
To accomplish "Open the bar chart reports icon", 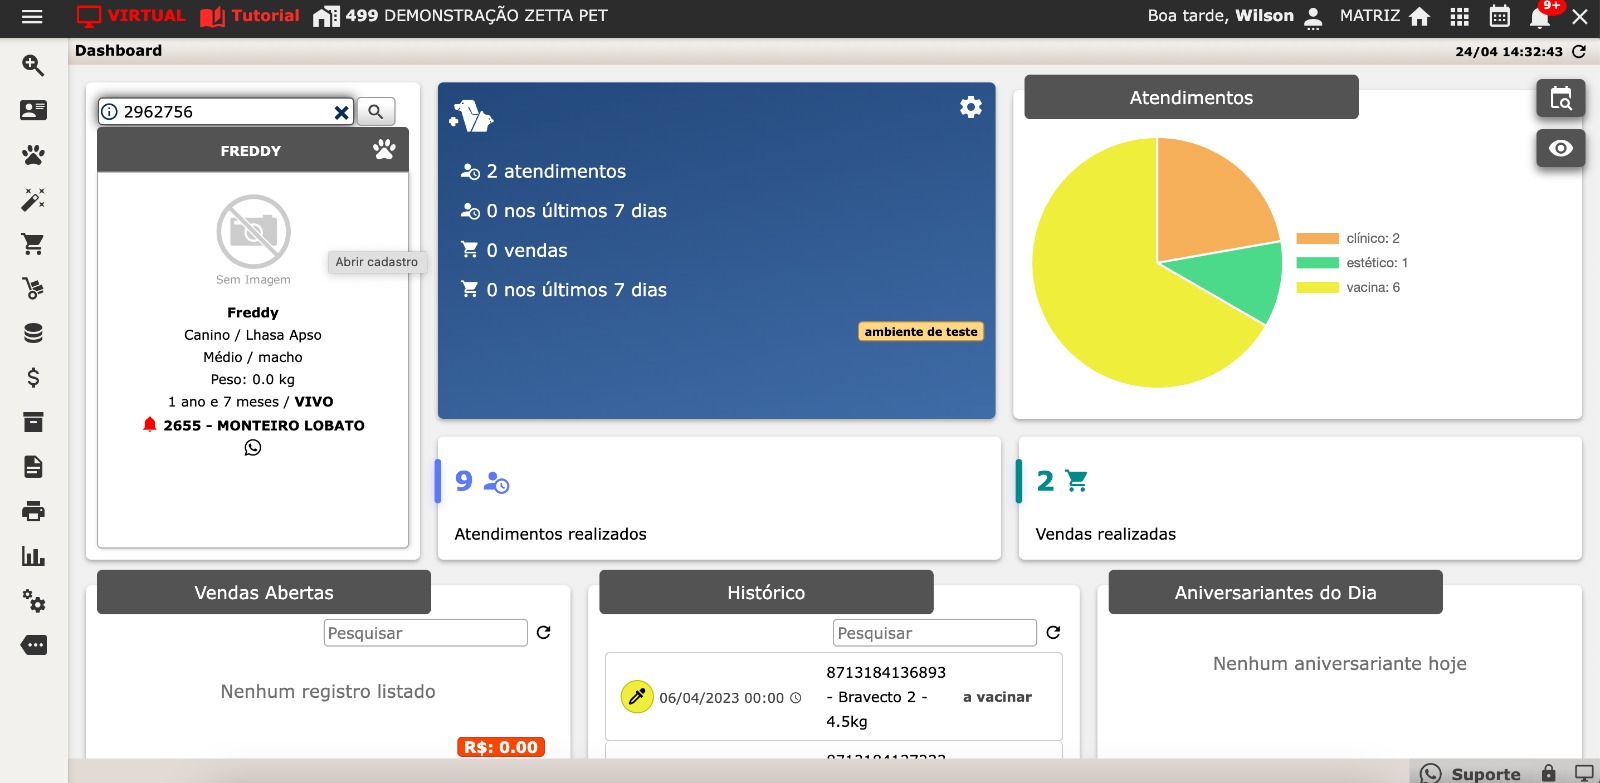I will point(33,557).
